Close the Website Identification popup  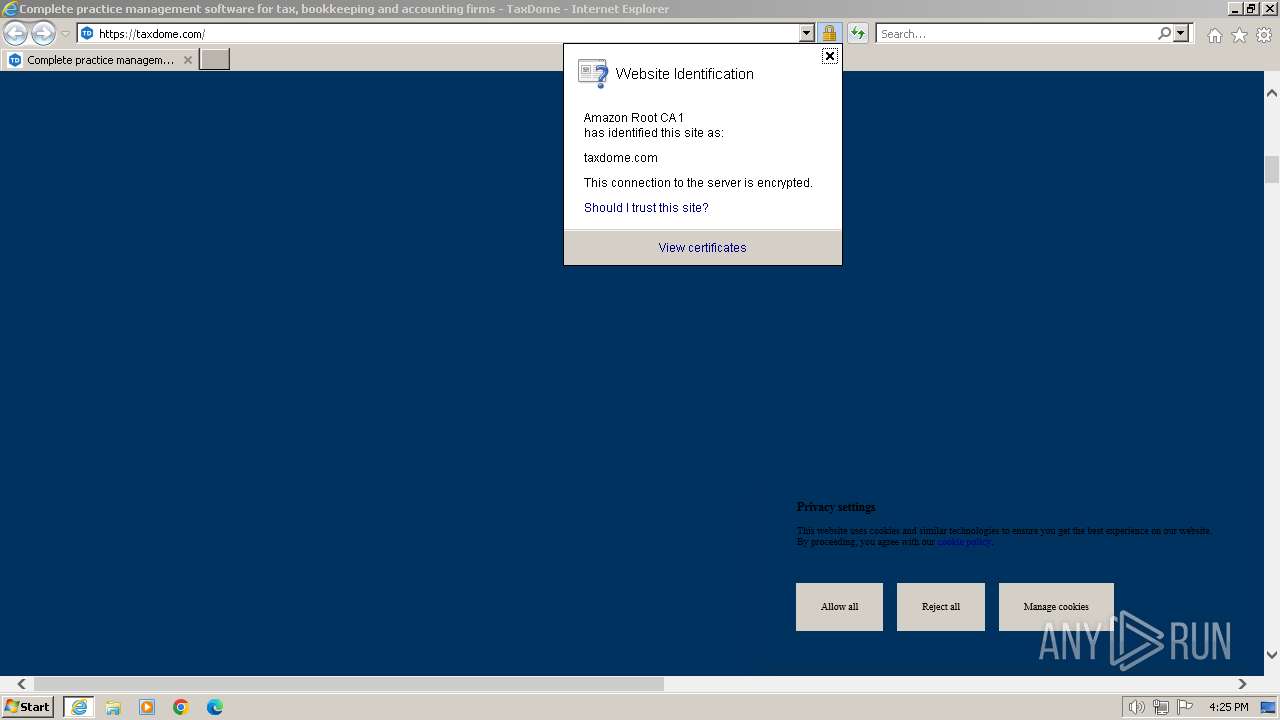(829, 56)
